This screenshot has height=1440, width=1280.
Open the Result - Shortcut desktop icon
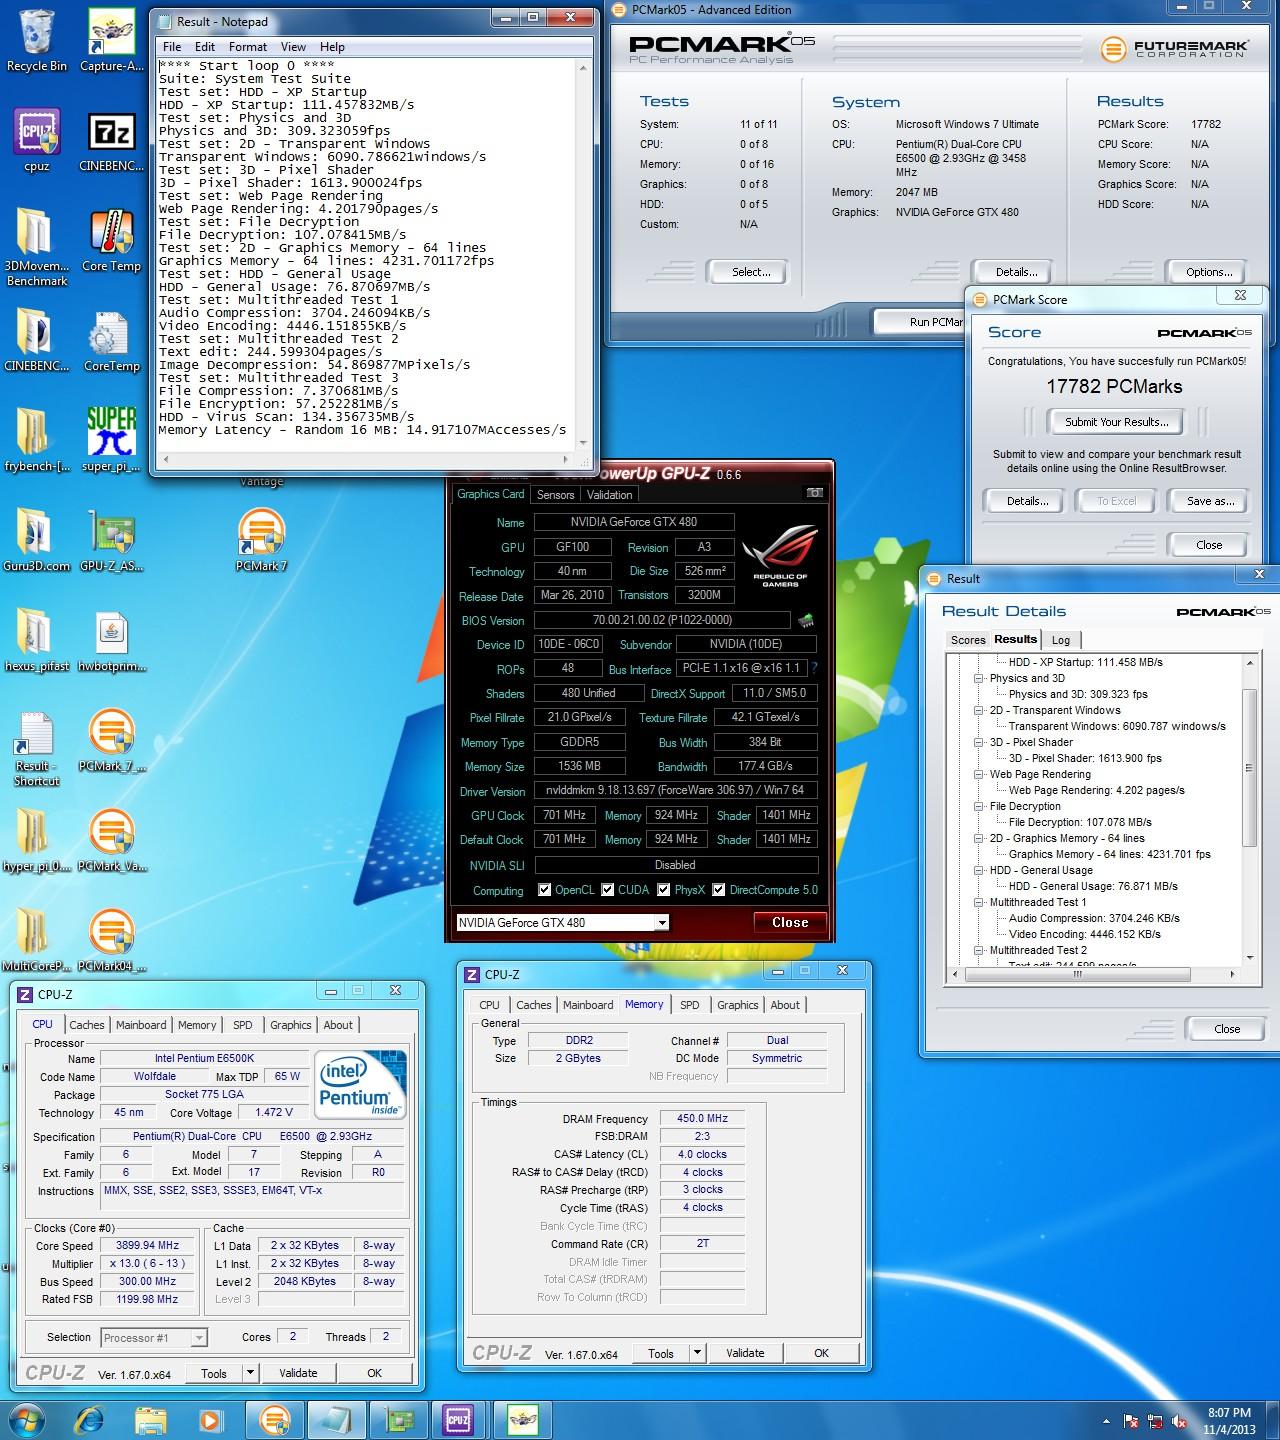[x=37, y=748]
